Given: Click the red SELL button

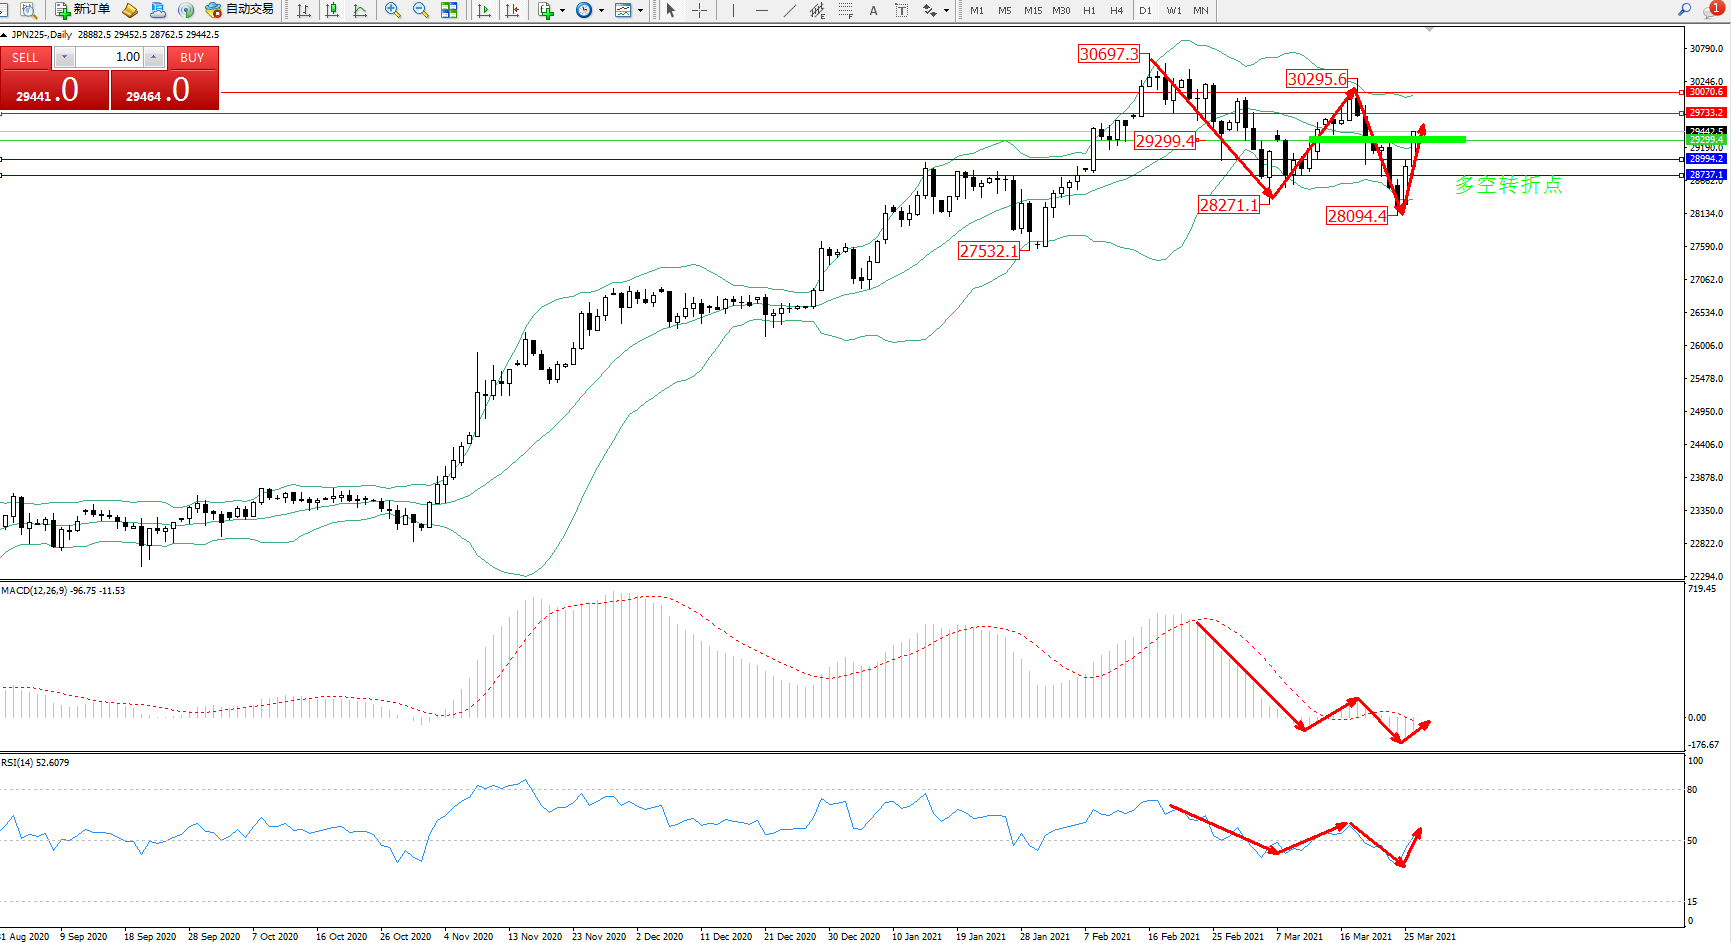Looking at the screenshot, I should (x=25, y=58).
